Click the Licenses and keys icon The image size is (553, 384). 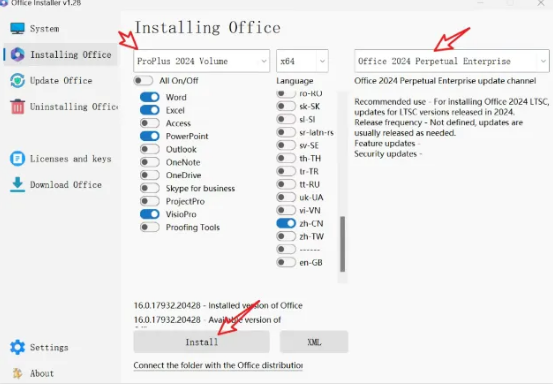click(x=17, y=159)
